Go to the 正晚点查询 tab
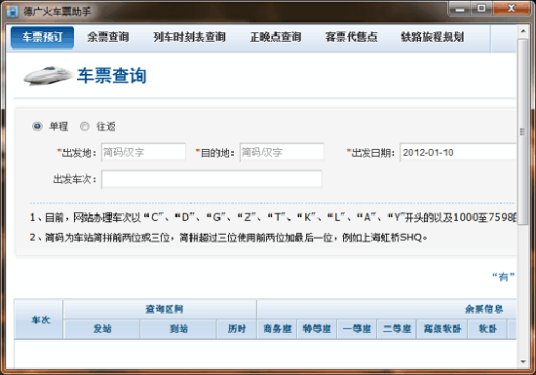536x375 pixels. pyautogui.click(x=276, y=37)
